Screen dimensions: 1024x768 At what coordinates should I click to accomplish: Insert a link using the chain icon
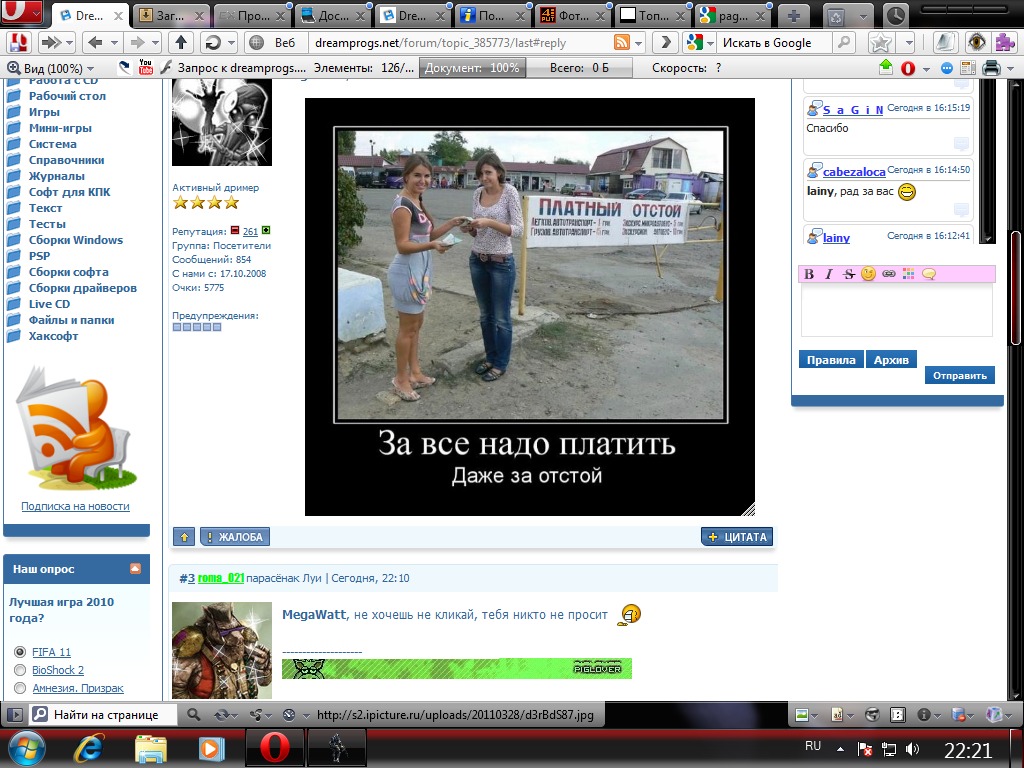(x=889, y=274)
